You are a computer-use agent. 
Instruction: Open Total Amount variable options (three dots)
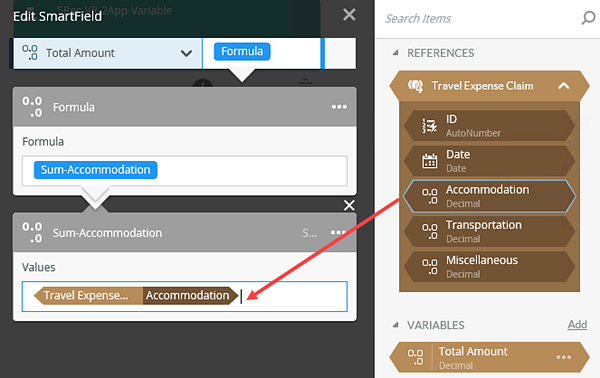pyautogui.click(x=564, y=357)
